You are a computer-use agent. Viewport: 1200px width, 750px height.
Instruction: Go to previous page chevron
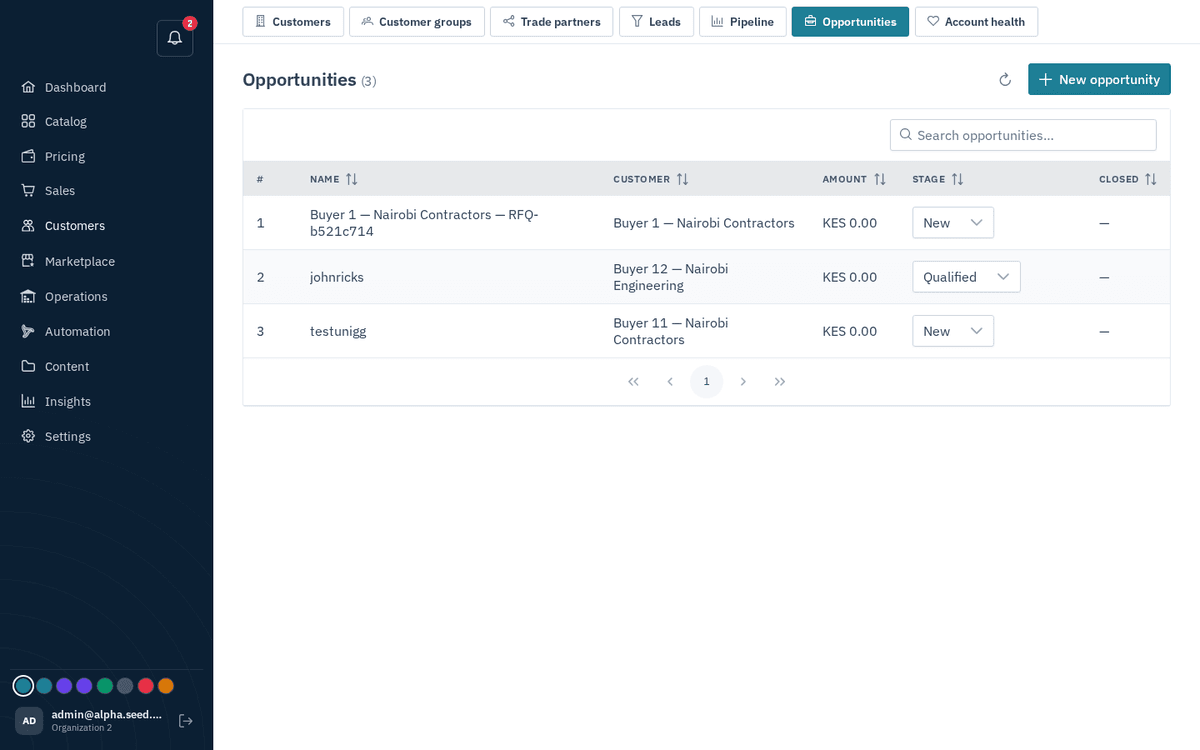pos(670,381)
